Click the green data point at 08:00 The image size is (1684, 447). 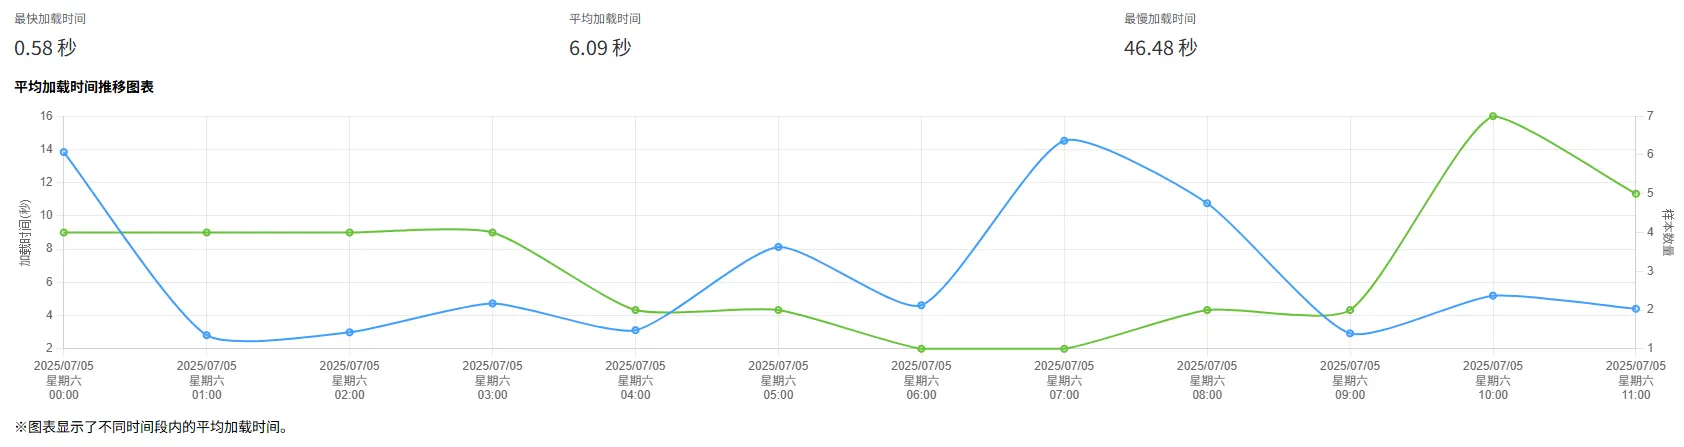tap(1207, 310)
